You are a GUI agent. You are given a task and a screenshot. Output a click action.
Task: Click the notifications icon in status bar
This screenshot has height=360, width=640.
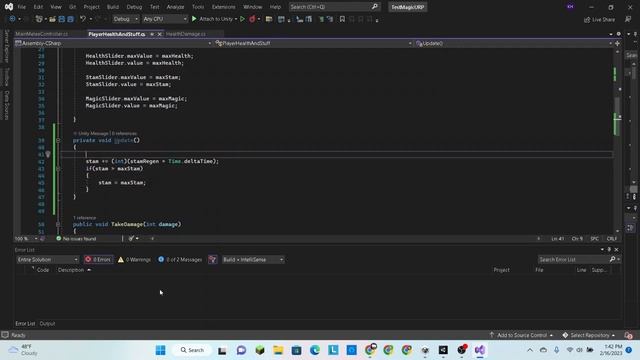tap(628, 335)
